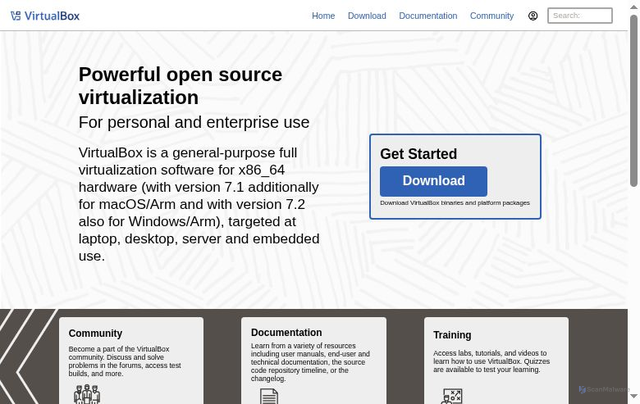Open the Community nav menu item

coord(492,16)
